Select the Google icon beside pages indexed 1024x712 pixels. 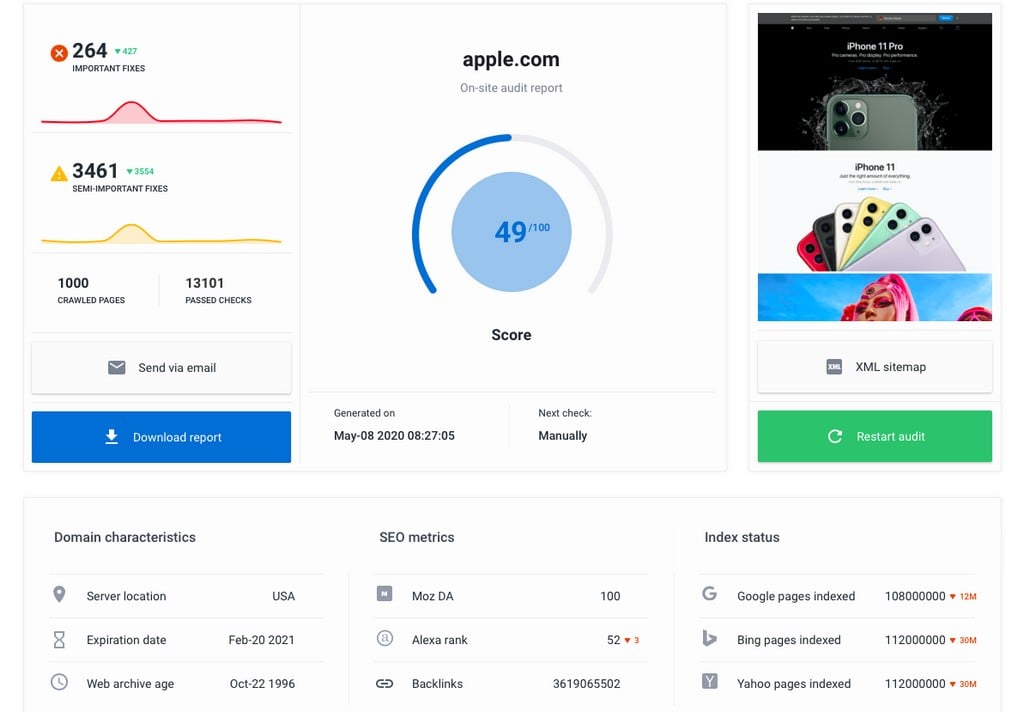click(710, 595)
